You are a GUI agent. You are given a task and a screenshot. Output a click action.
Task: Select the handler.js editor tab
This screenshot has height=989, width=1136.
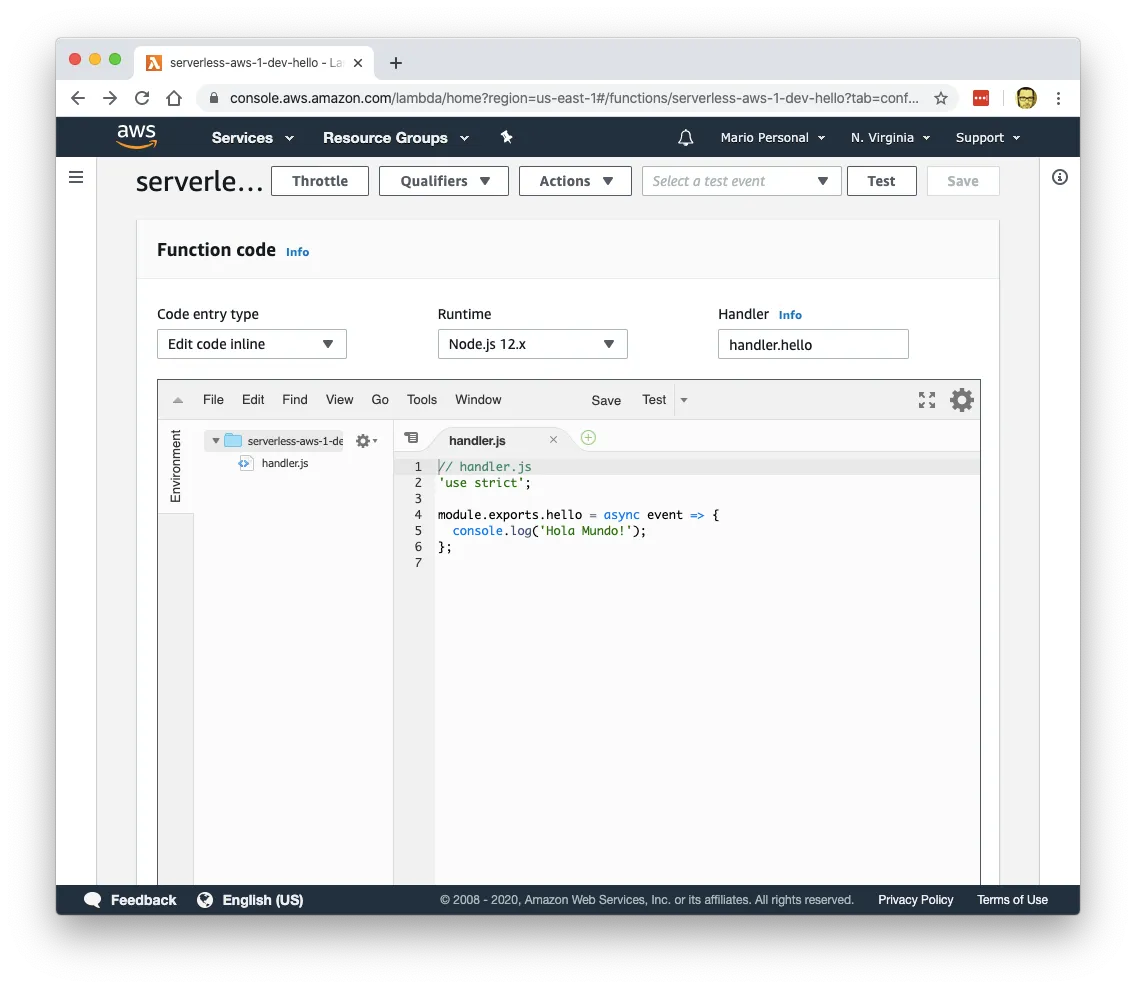tap(477, 441)
